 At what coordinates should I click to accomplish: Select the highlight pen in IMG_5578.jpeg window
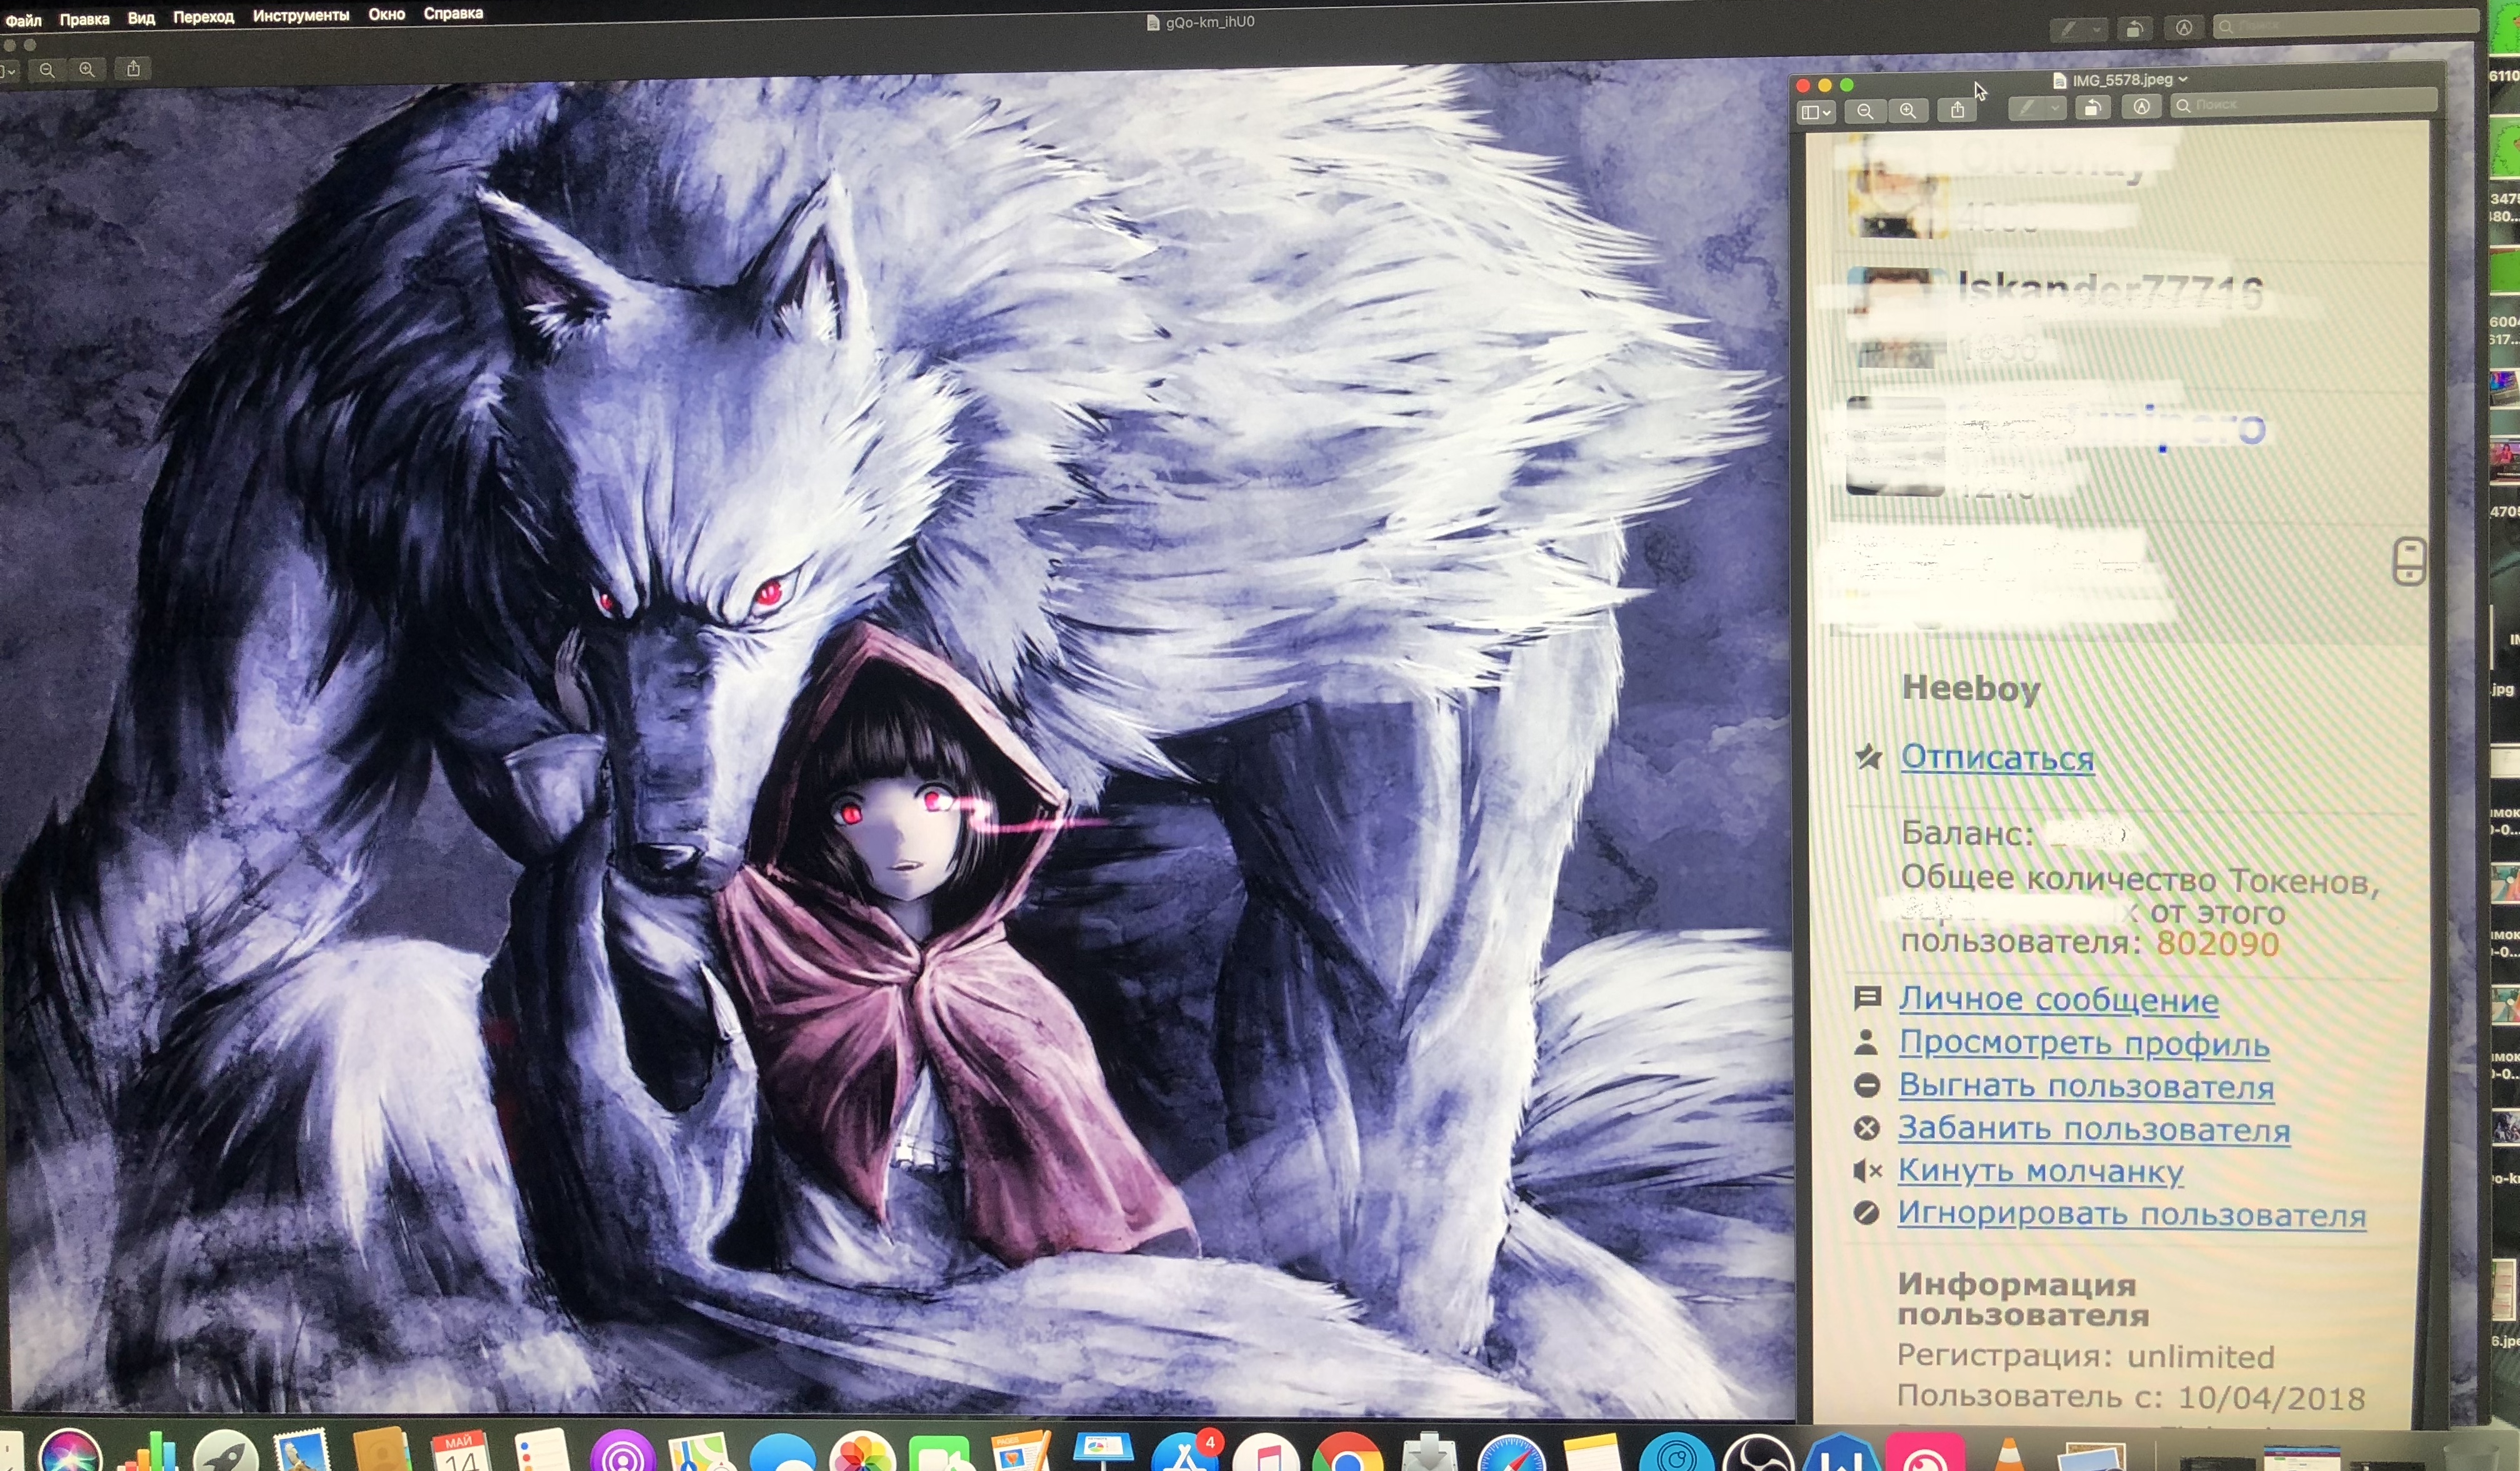[x=2027, y=108]
